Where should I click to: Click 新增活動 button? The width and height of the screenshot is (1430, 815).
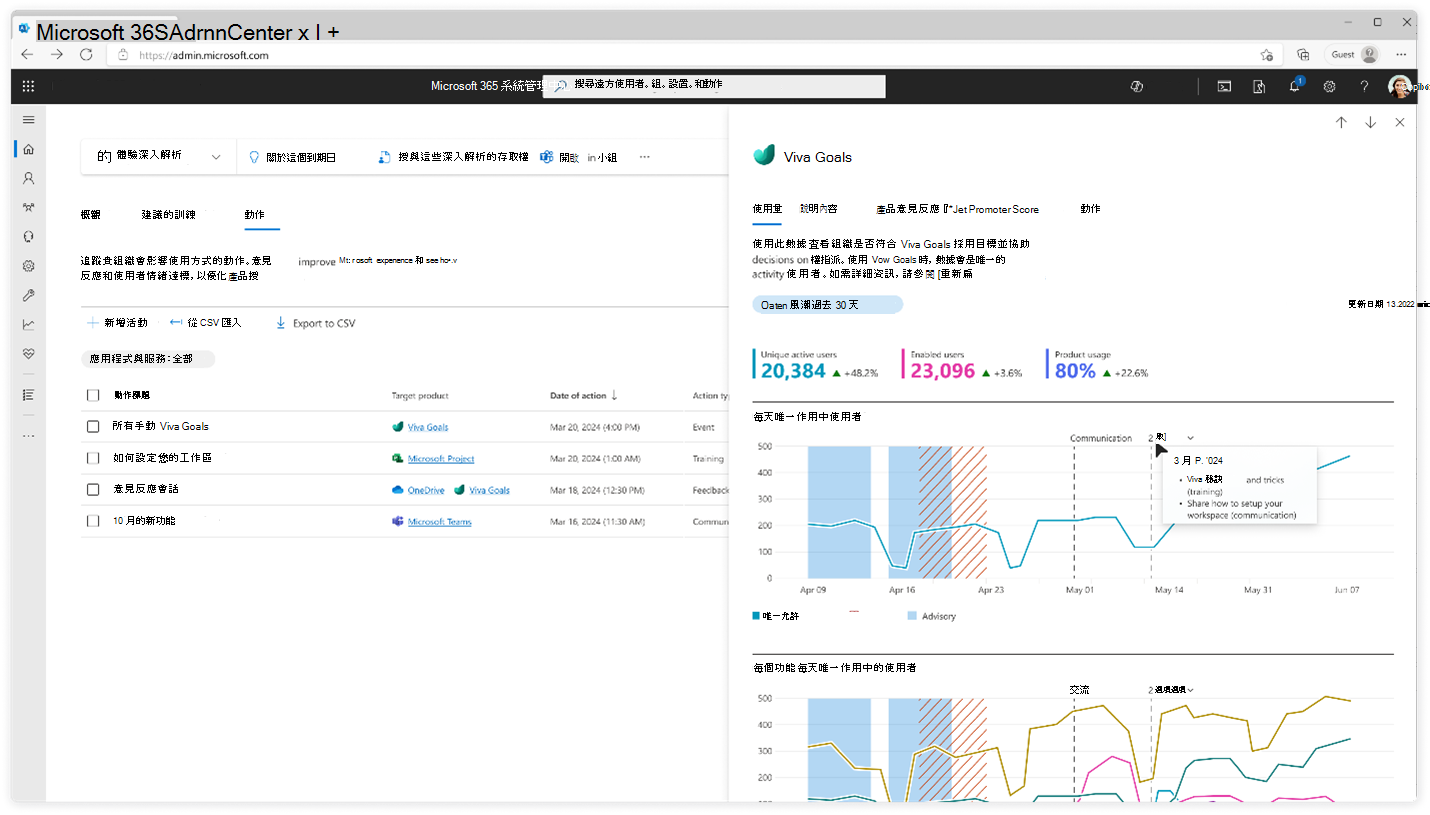point(117,323)
